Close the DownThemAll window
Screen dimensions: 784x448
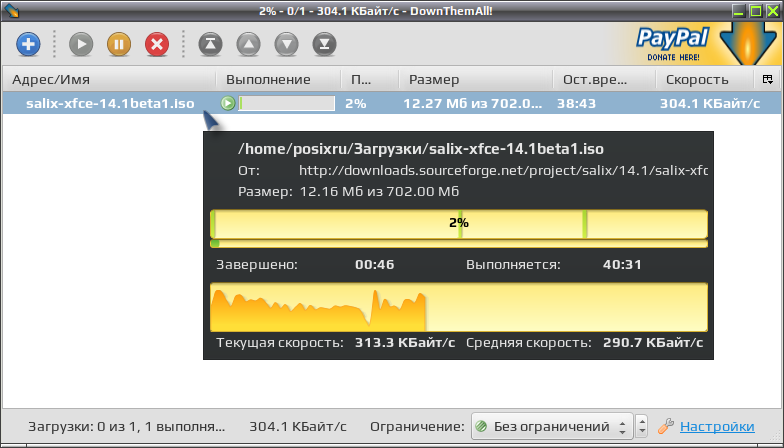tap(772, 10)
